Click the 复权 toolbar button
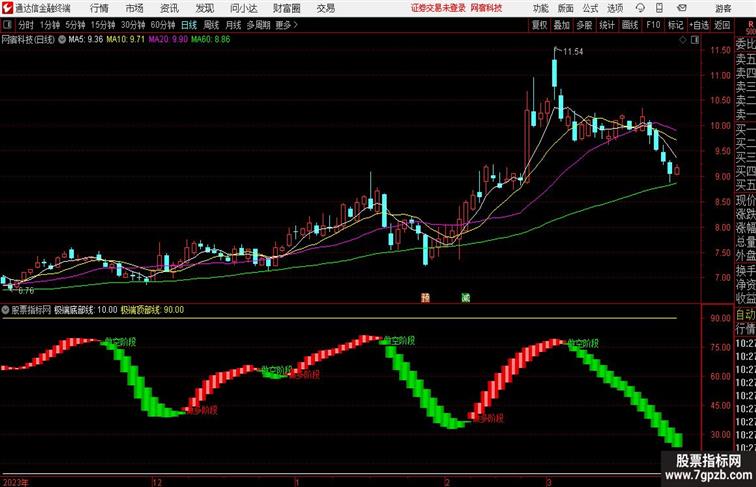Image resolution: width=756 pixels, height=487 pixels. click(x=540, y=25)
